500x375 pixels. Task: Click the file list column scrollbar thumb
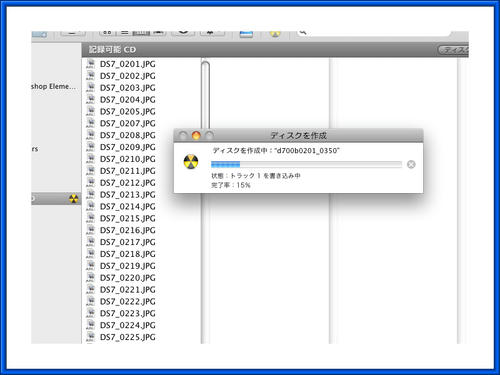[205, 95]
